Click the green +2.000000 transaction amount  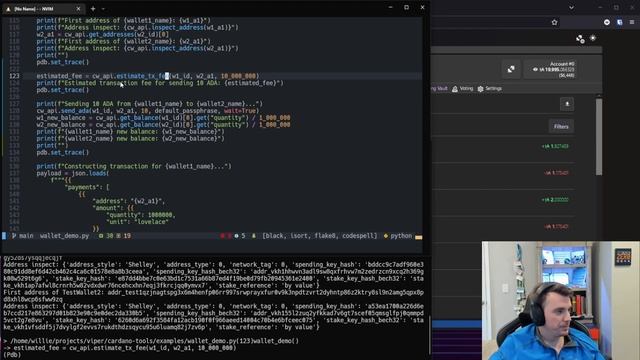click(555, 200)
